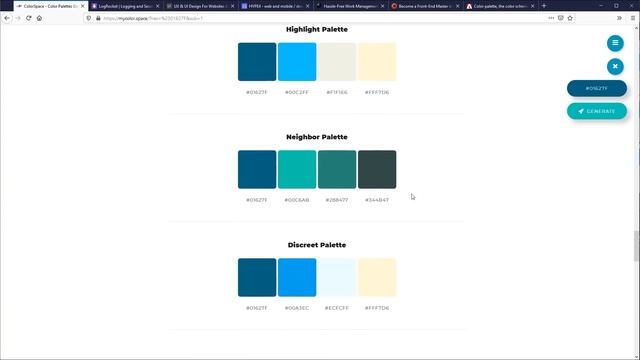The image size is (640, 360).
Task: Open the tracking protection shield icon
Action: tap(89, 18)
